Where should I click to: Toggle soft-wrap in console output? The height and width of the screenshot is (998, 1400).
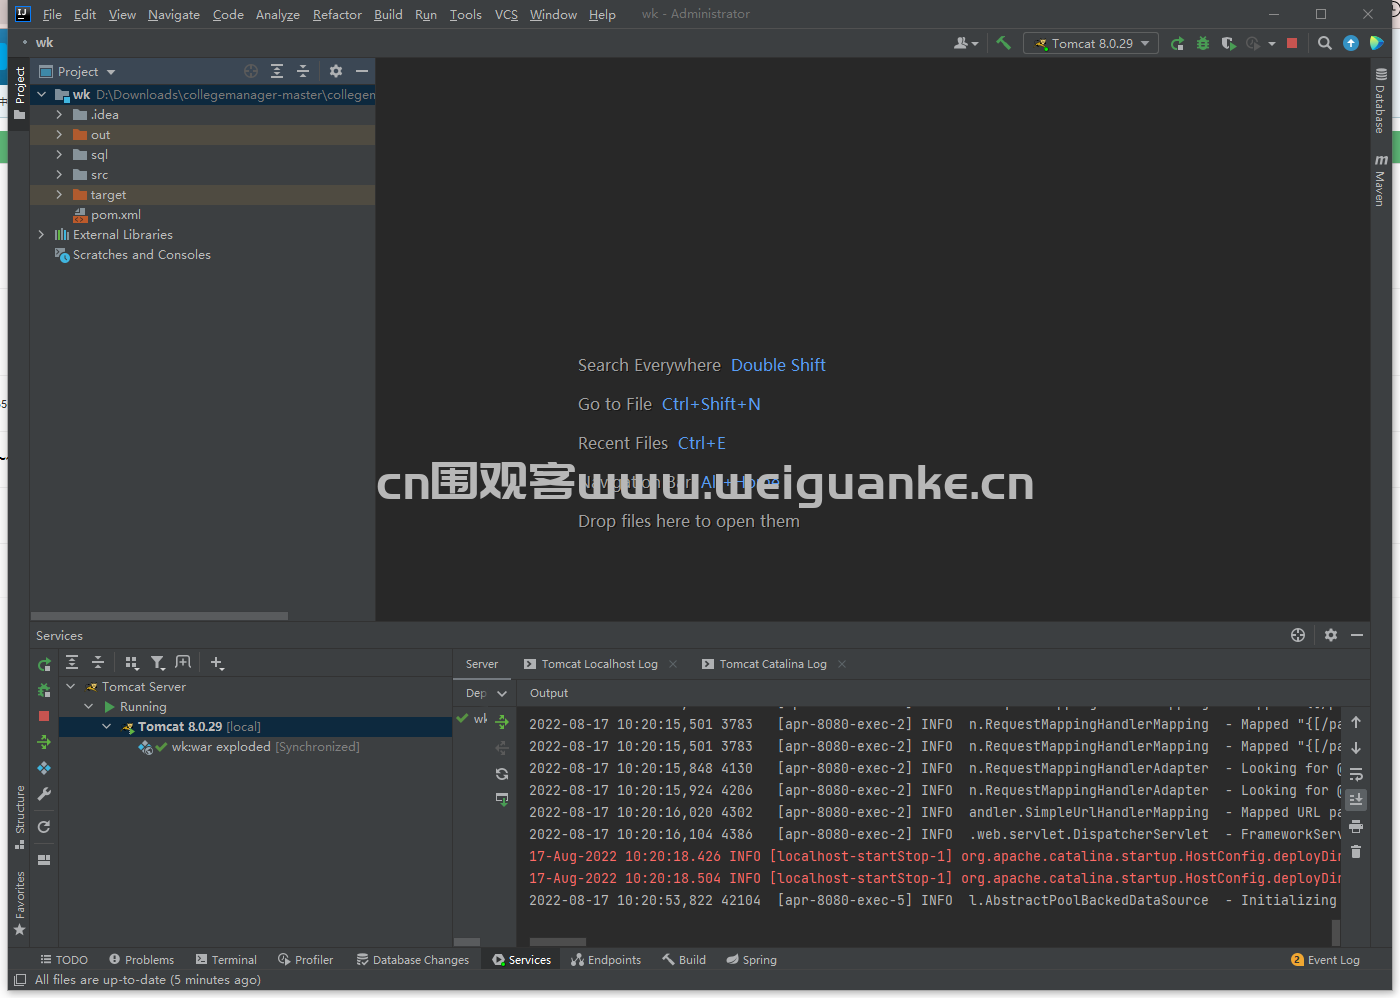tap(1356, 774)
